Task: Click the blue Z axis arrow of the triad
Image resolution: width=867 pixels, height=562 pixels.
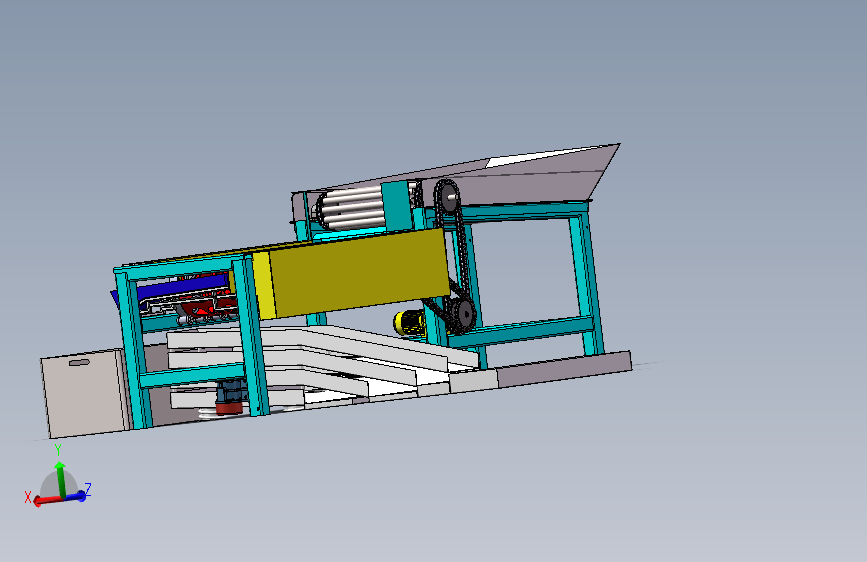Action: coord(76,496)
